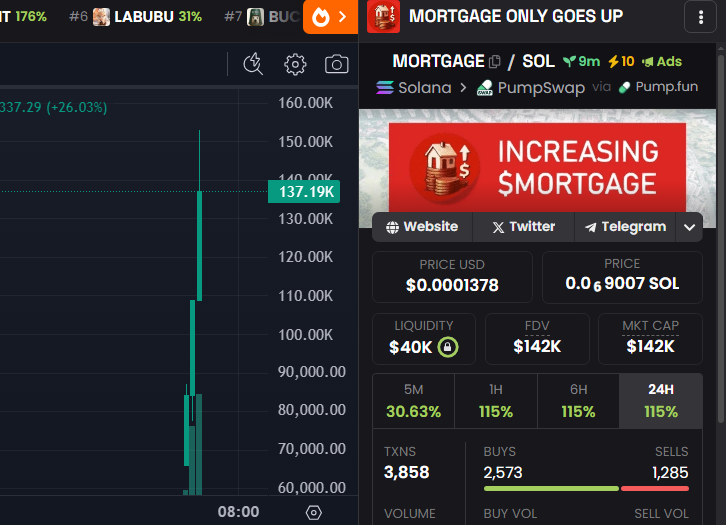Click the PumpSwap DEX link
The height and width of the screenshot is (525, 726).
(531, 88)
